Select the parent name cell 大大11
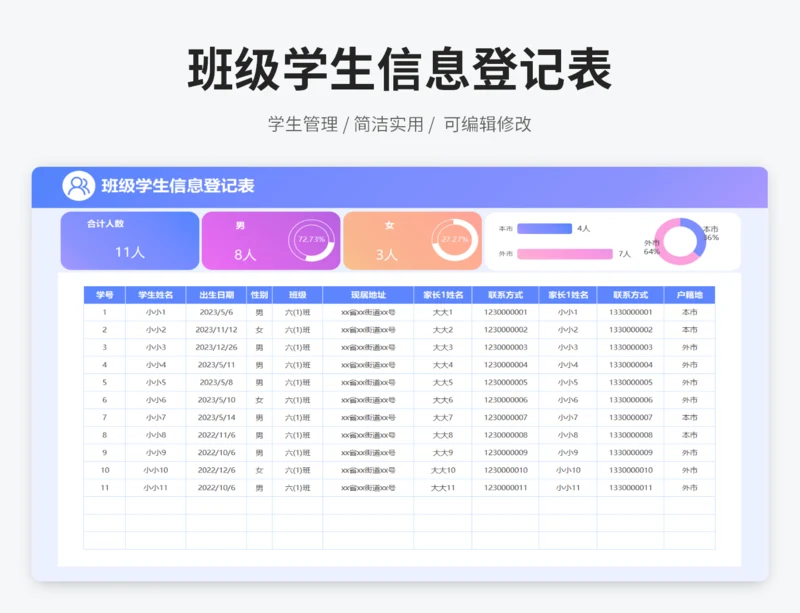This screenshot has height=613, width=800. coord(443,487)
